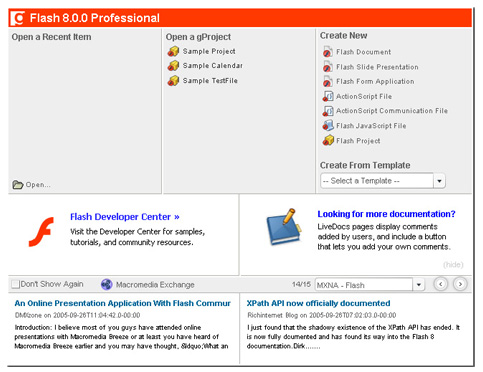Viewport: 483px width, 372px height.
Task: Go to the next news item arrow
Action: 460,284
